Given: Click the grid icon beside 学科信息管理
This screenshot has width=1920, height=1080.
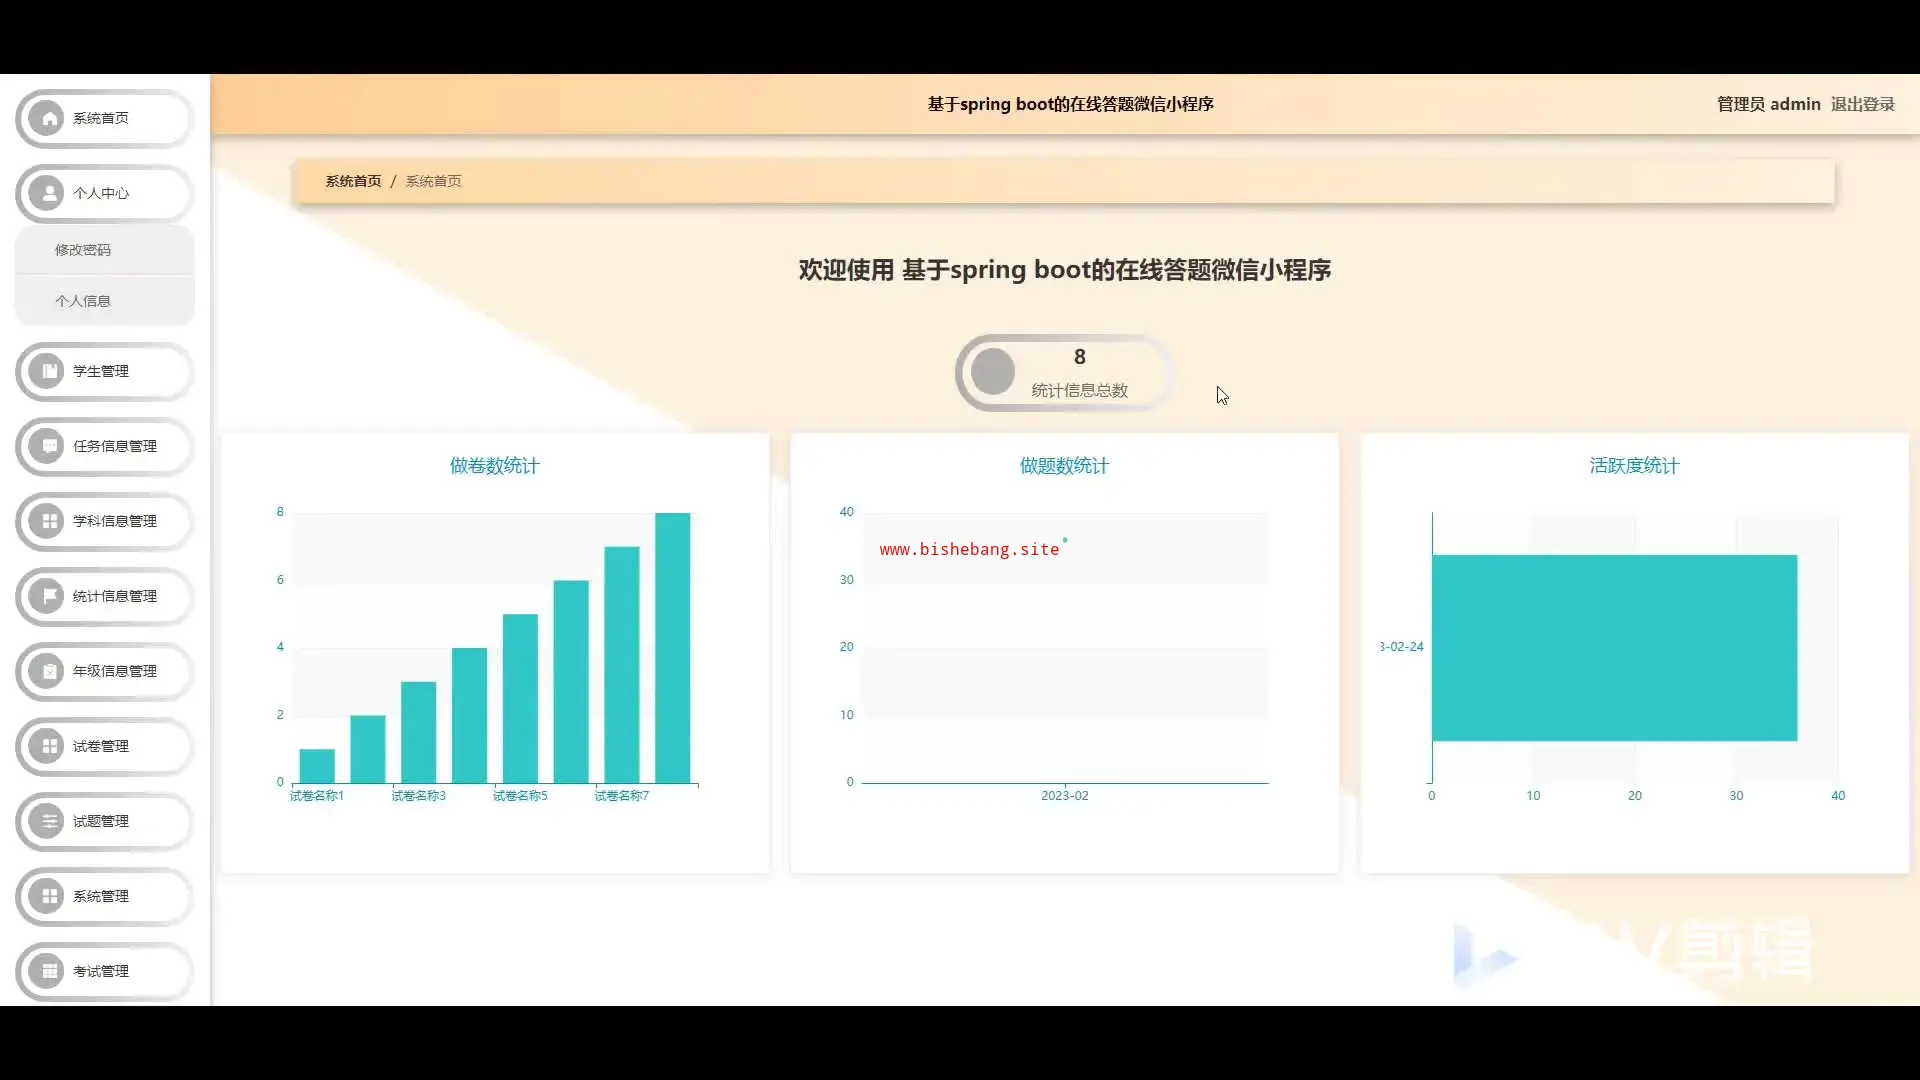Looking at the screenshot, I should (48, 521).
